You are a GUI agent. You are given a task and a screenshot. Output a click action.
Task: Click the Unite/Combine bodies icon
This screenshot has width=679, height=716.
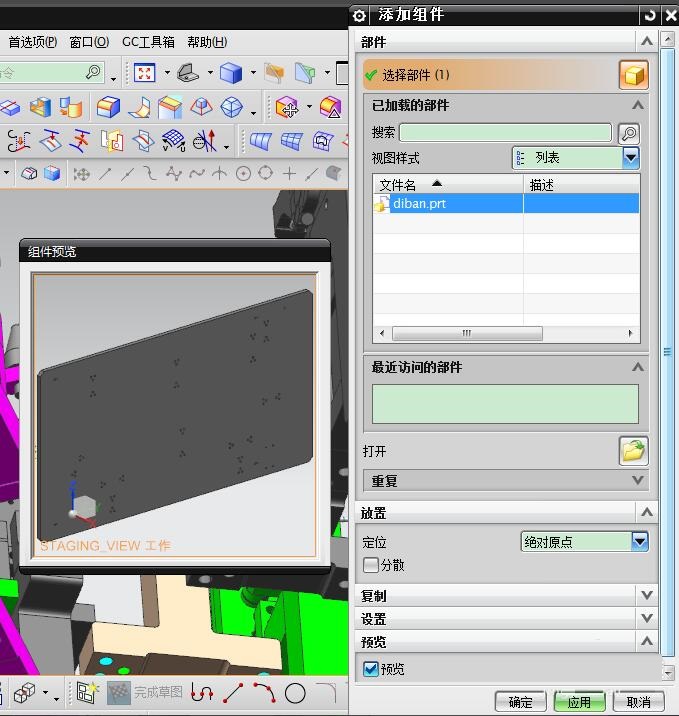click(x=71, y=107)
